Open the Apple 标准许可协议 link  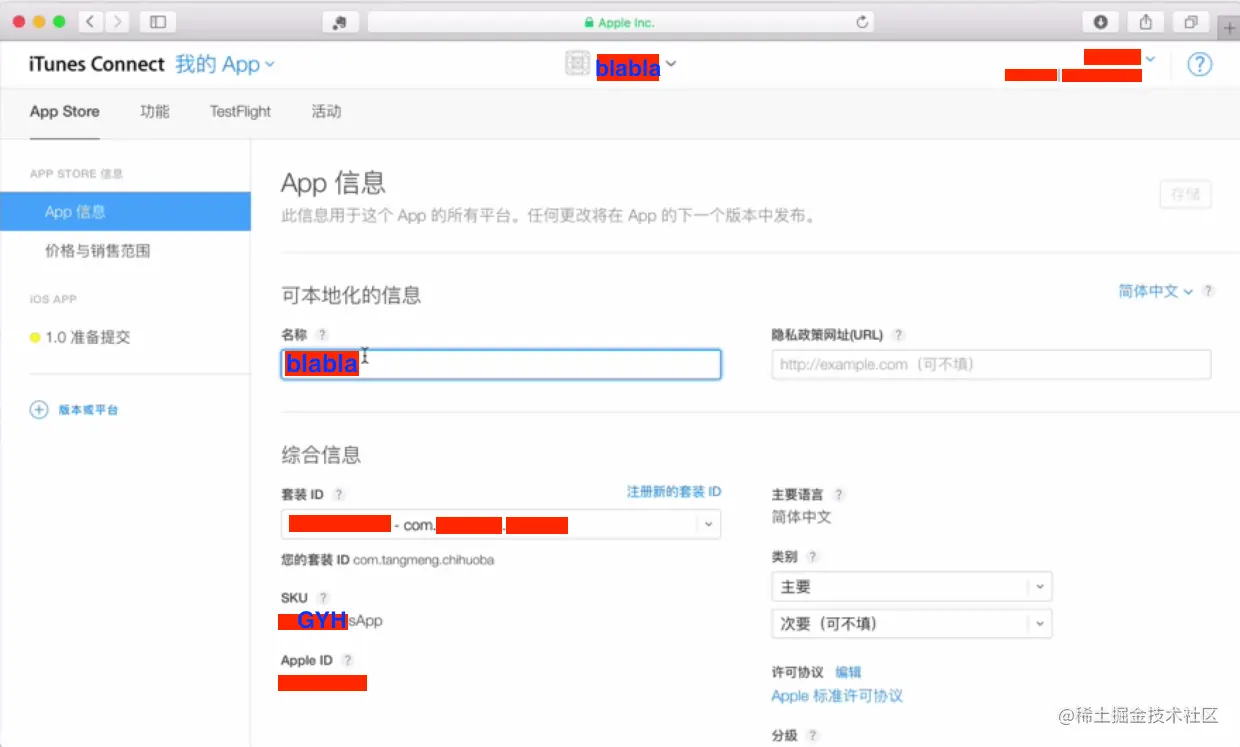click(x=837, y=696)
